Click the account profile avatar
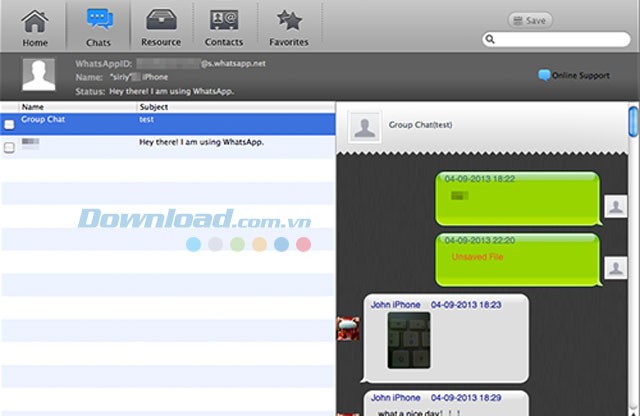This screenshot has width=640, height=416. [39, 75]
